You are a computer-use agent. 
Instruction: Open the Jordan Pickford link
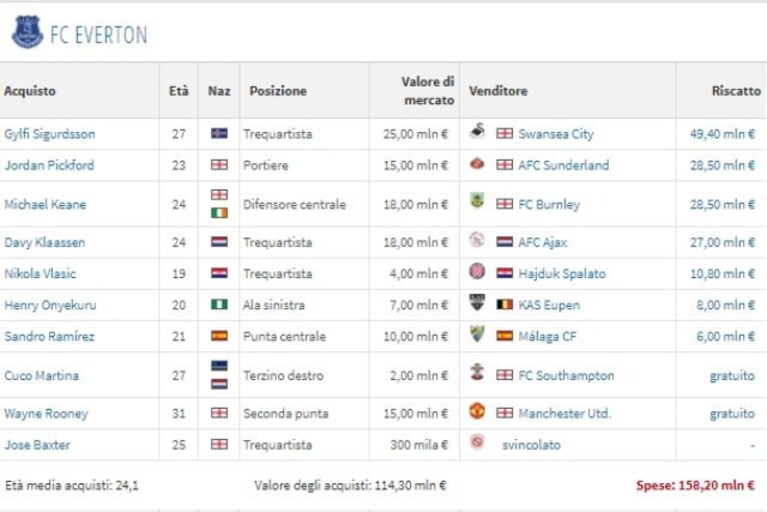(x=49, y=165)
